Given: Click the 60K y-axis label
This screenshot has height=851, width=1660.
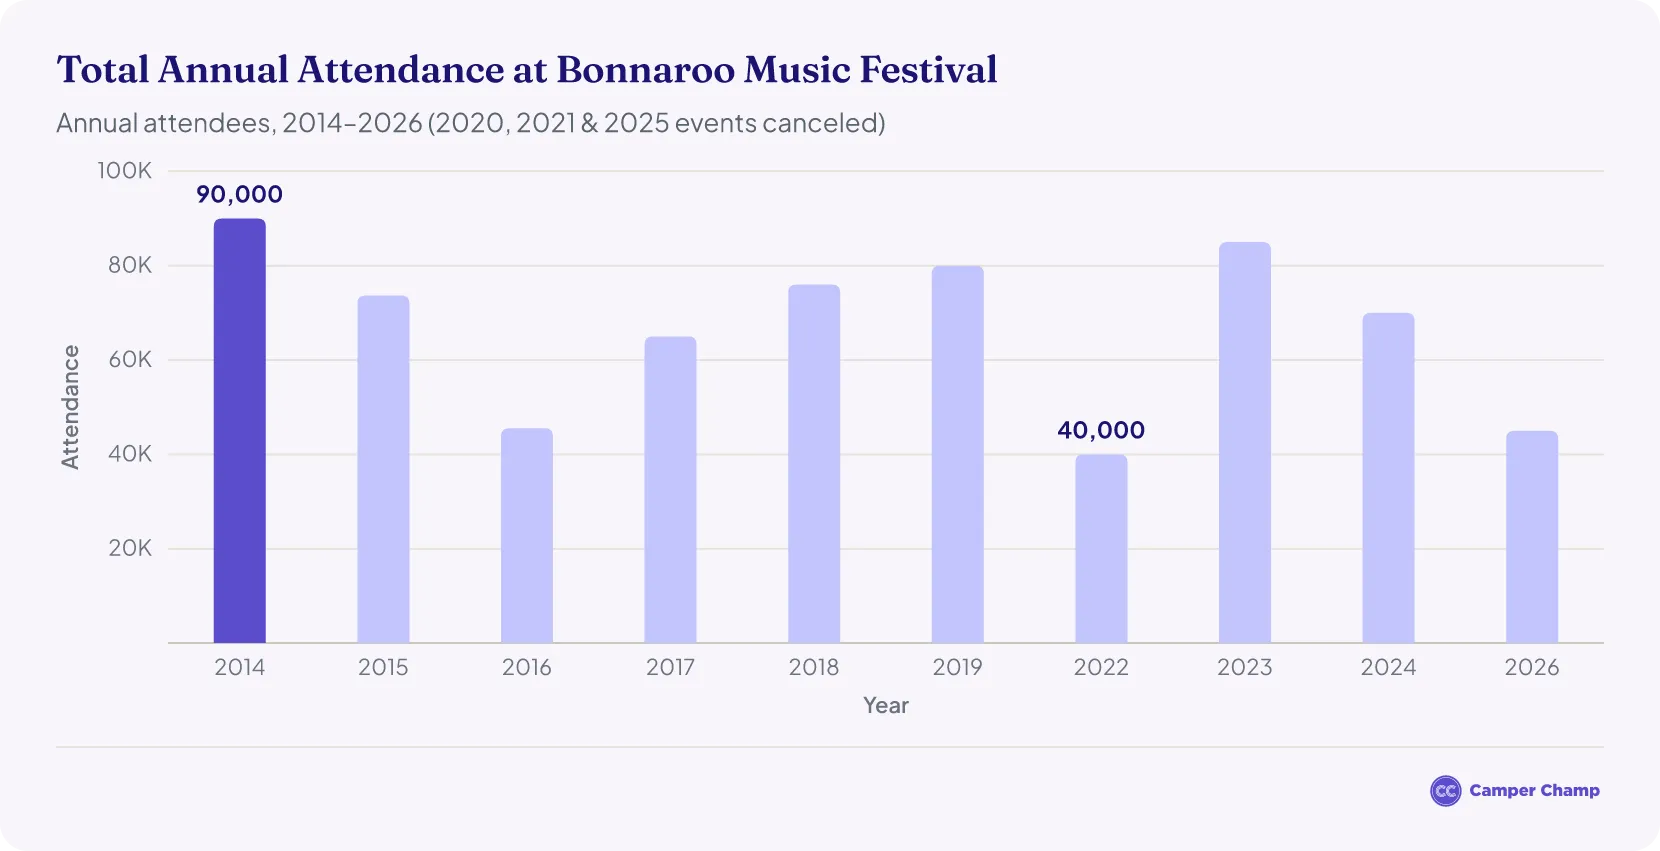Looking at the screenshot, I should 130,359.
